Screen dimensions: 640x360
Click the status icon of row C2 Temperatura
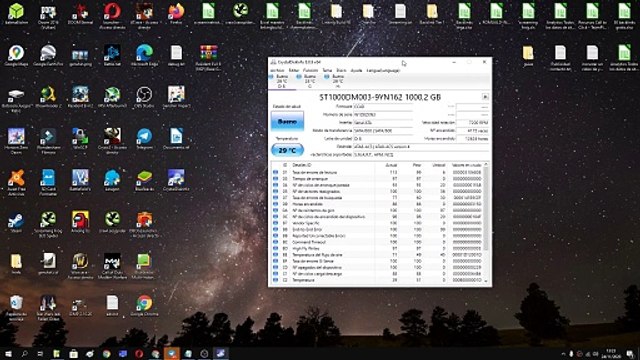tap(276, 280)
